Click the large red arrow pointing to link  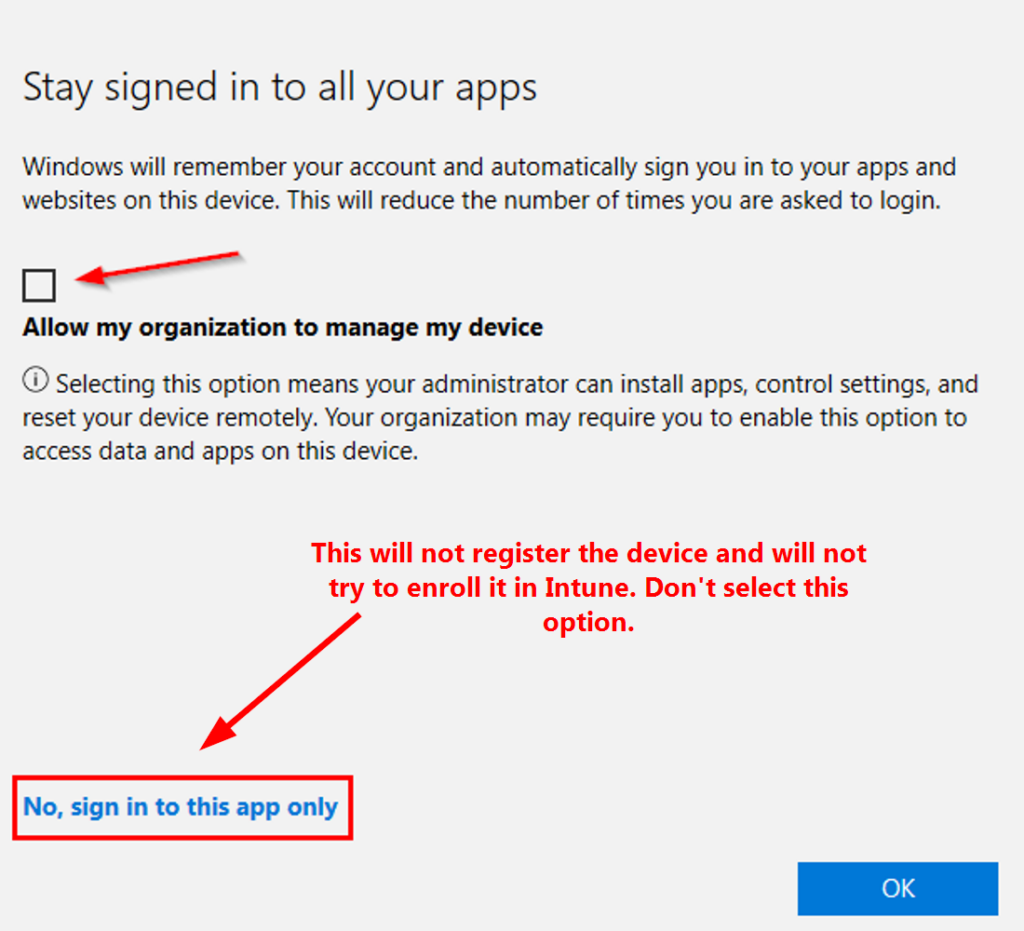278,681
